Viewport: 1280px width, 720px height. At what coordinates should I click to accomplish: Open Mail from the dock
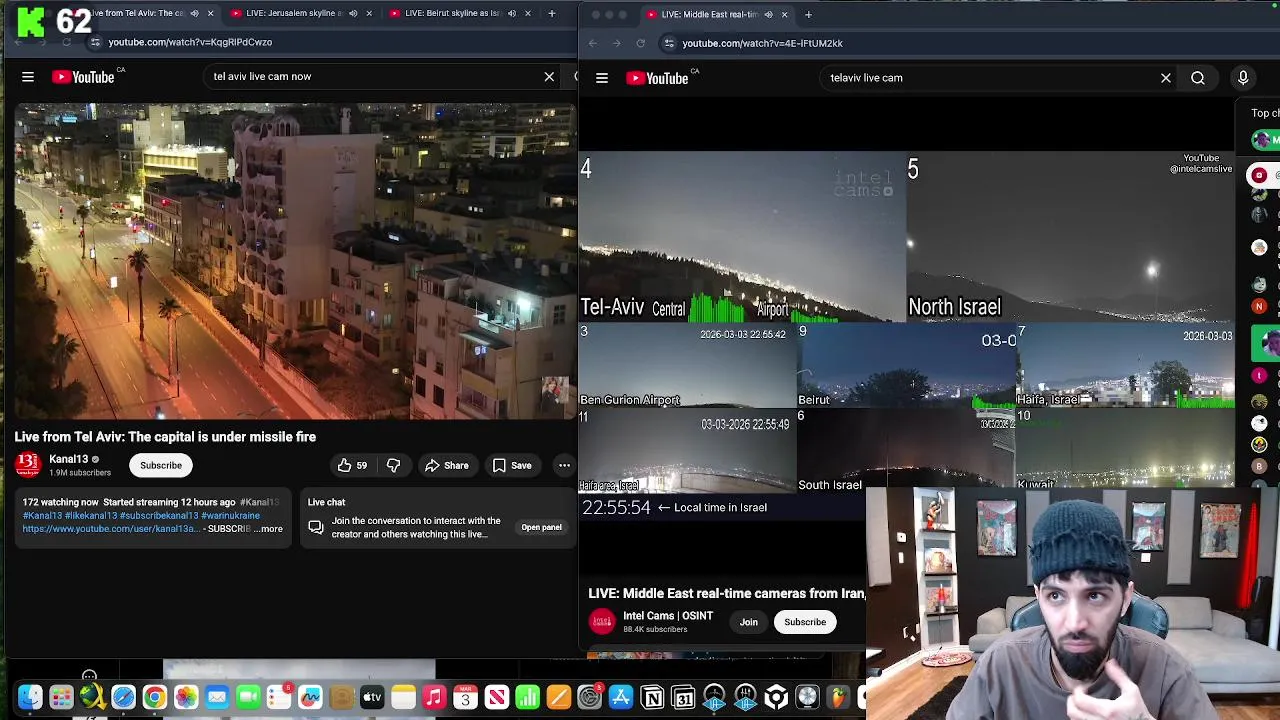point(217,697)
